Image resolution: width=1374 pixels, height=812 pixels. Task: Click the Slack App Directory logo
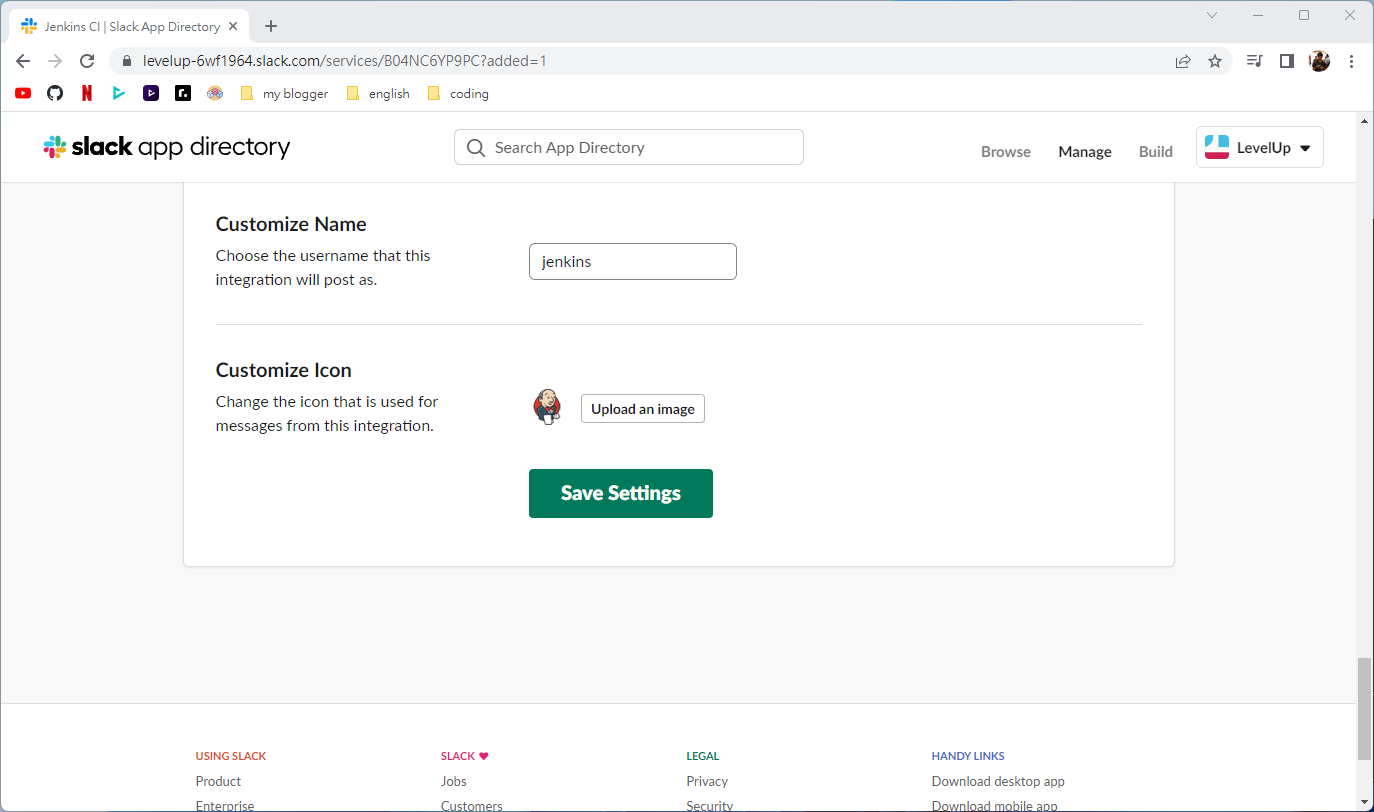point(167,147)
